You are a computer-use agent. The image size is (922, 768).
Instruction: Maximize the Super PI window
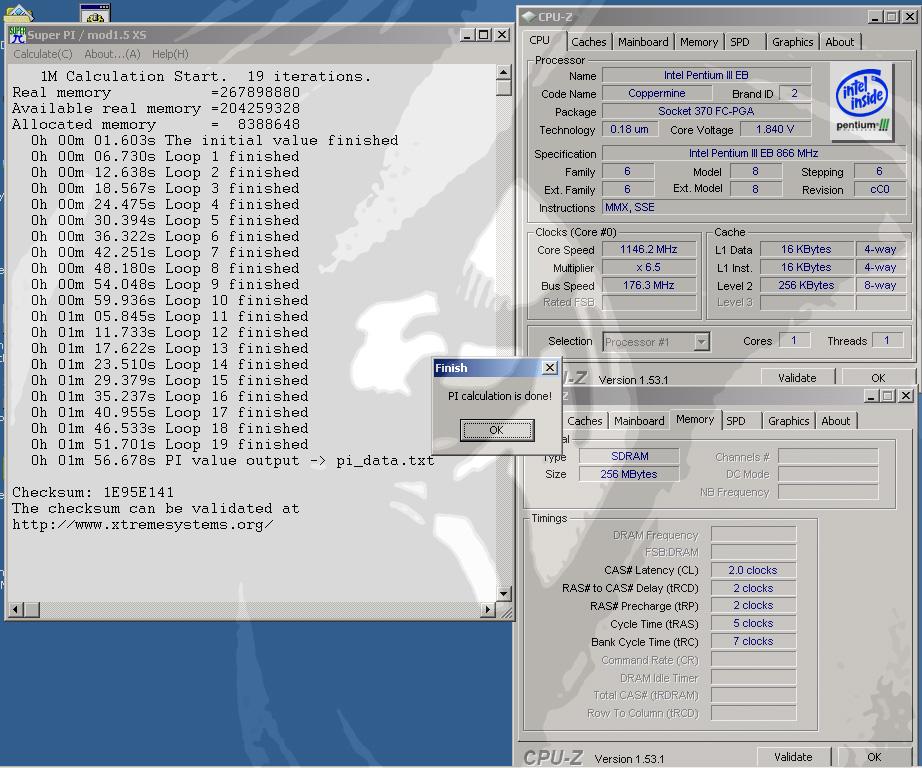coord(484,35)
